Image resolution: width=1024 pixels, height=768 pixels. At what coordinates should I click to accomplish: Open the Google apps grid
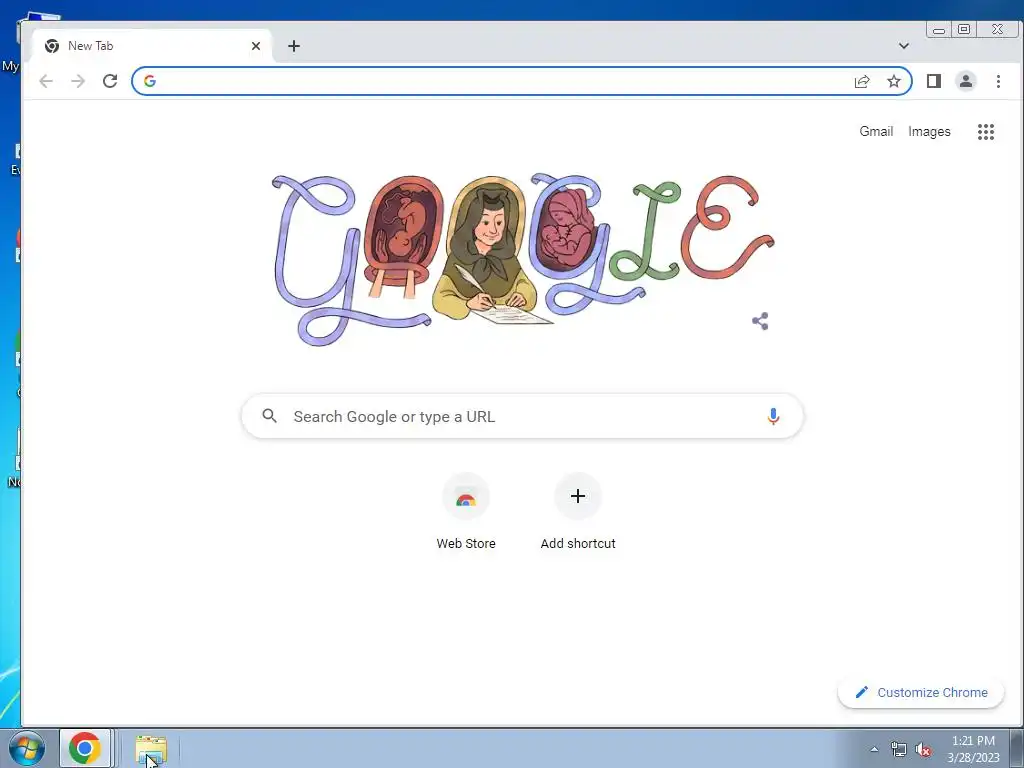pyautogui.click(x=985, y=132)
